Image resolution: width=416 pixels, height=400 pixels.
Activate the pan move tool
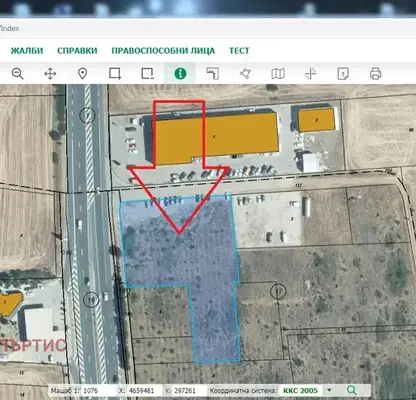coord(50,73)
